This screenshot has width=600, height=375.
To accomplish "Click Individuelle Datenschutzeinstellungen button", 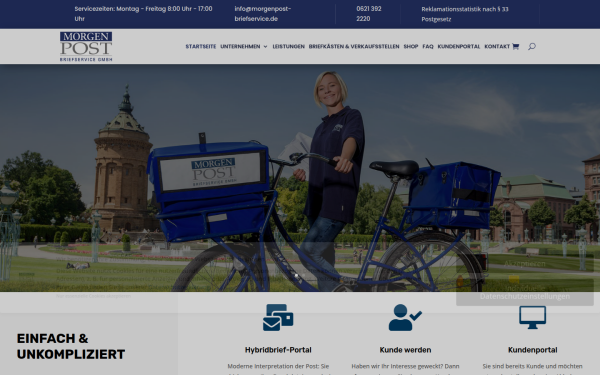I will pyautogui.click(x=525, y=292).
